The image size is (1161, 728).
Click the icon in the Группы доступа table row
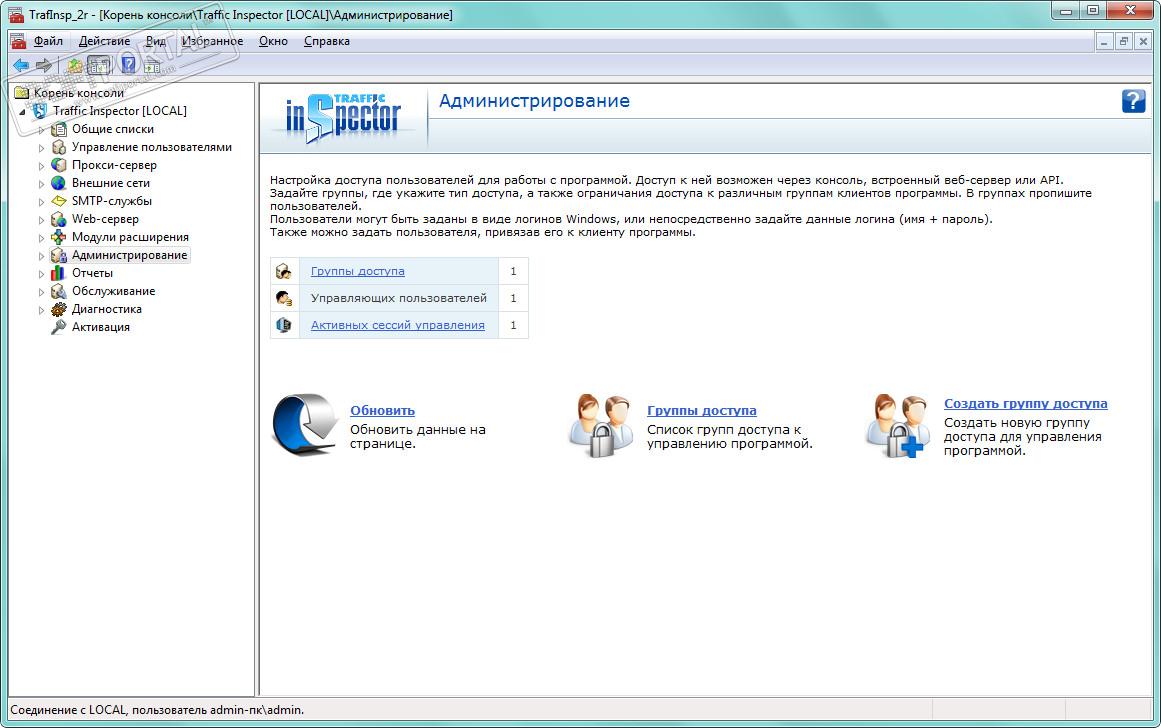(x=284, y=271)
